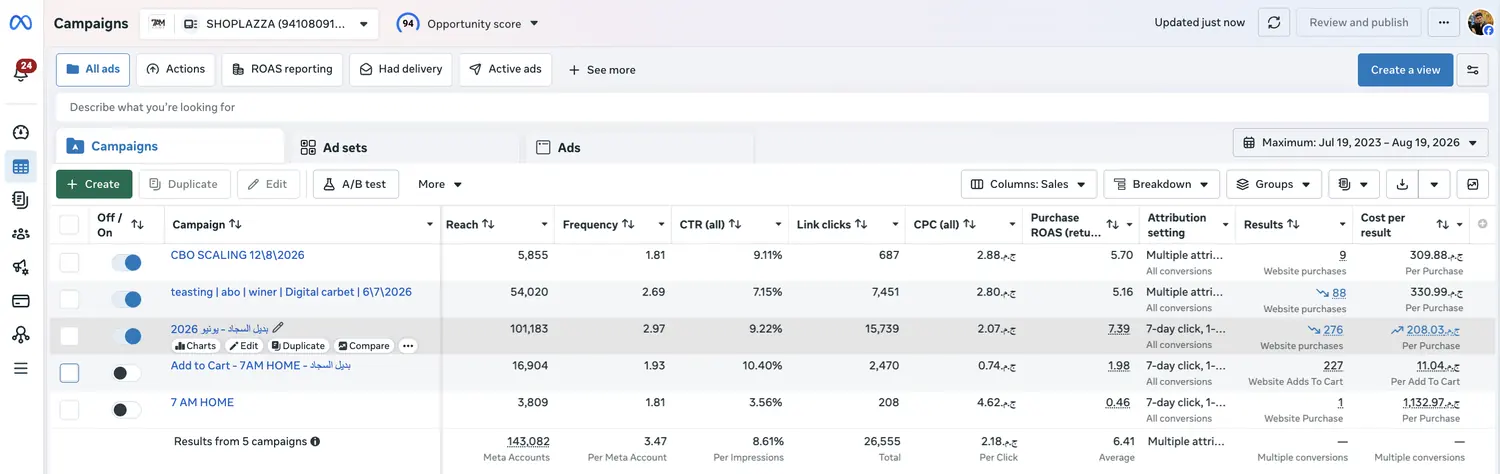The image size is (1500, 474).
Task: Select the Had delivery view tab
Action: pyautogui.click(x=401, y=70)
